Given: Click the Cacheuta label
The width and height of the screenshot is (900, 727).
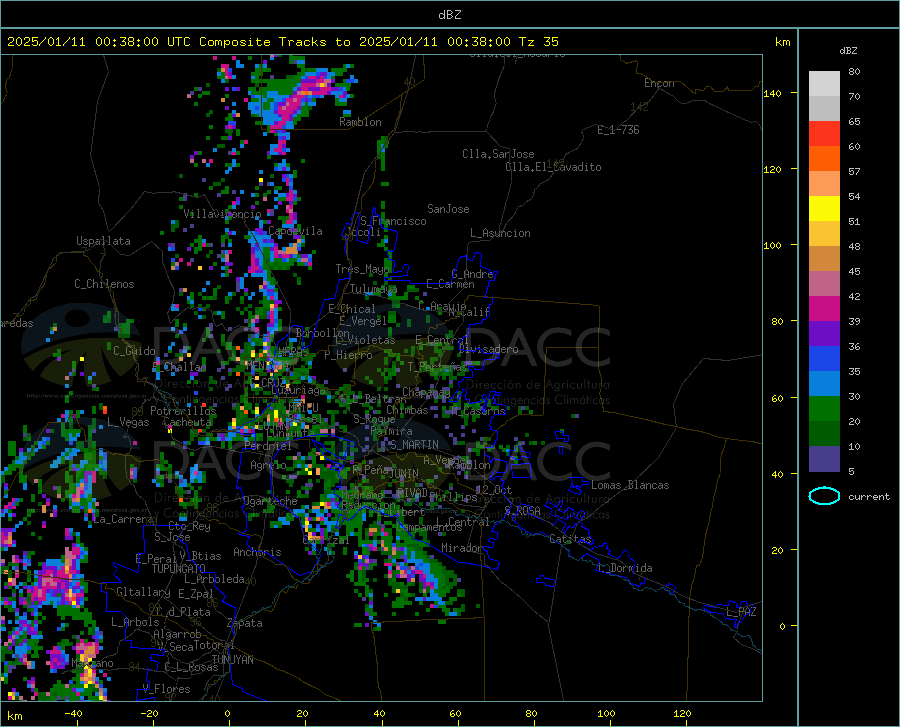Looking at the screenshot, I should (x=188, y=422).
